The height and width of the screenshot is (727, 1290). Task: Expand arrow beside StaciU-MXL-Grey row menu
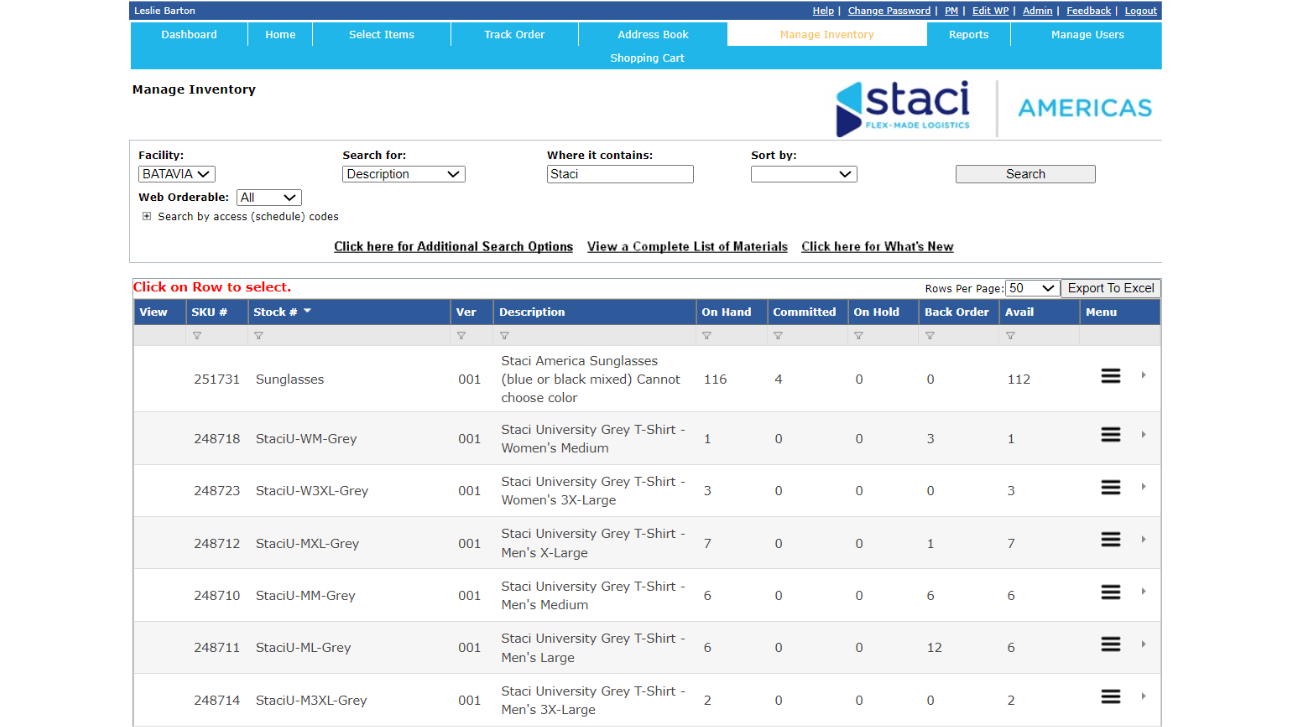pos(1143,539)
